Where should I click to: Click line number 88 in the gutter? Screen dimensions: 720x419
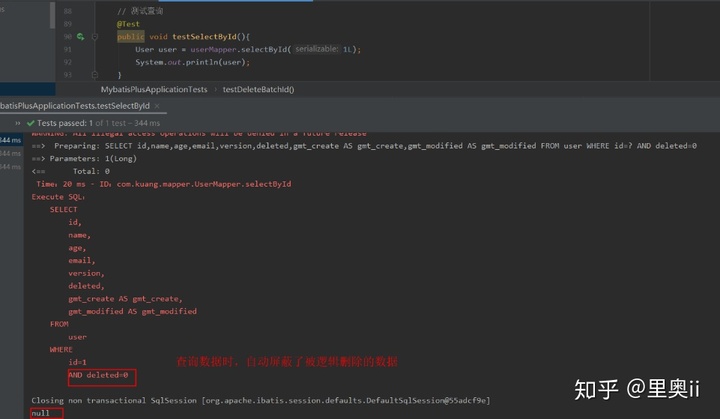click(x=68, y=11)
